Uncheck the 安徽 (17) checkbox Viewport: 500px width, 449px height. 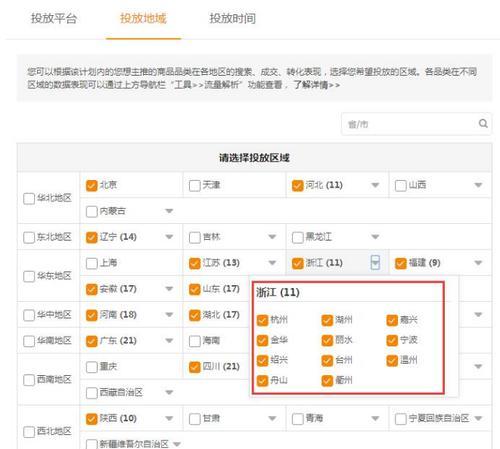(x=91, y=289)
